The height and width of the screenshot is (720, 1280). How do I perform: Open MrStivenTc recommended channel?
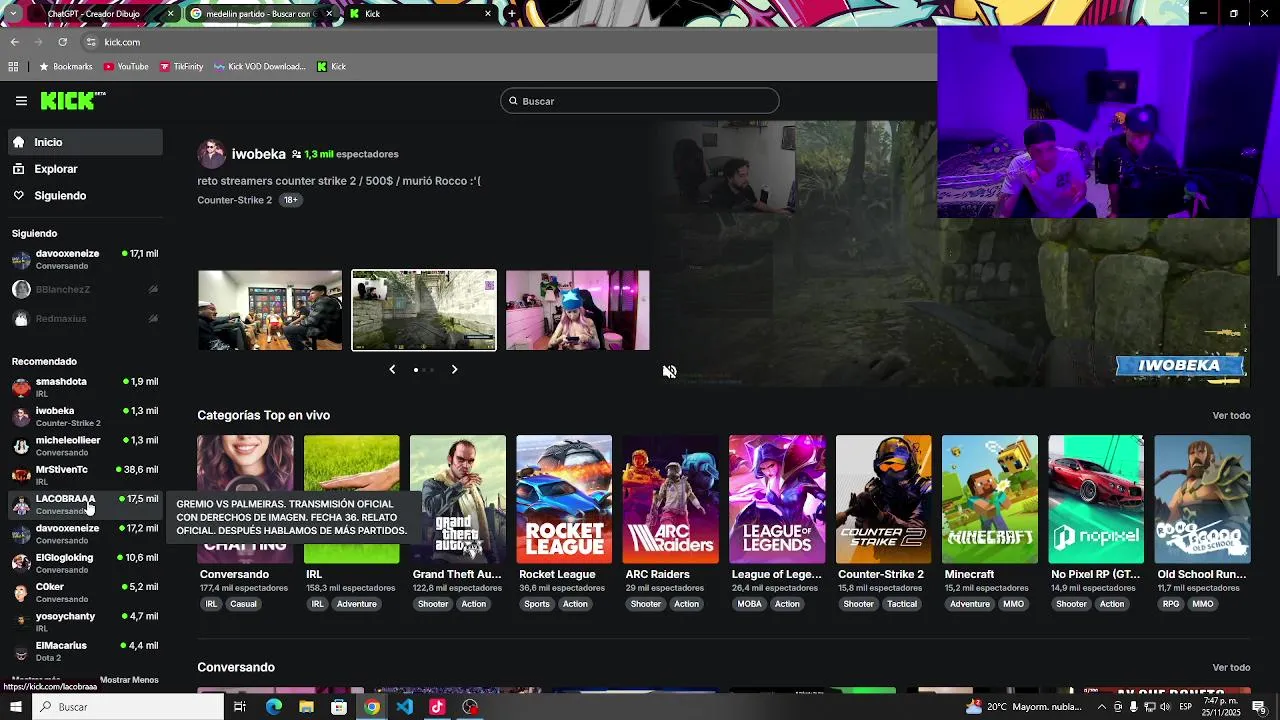tap(85, 475)
